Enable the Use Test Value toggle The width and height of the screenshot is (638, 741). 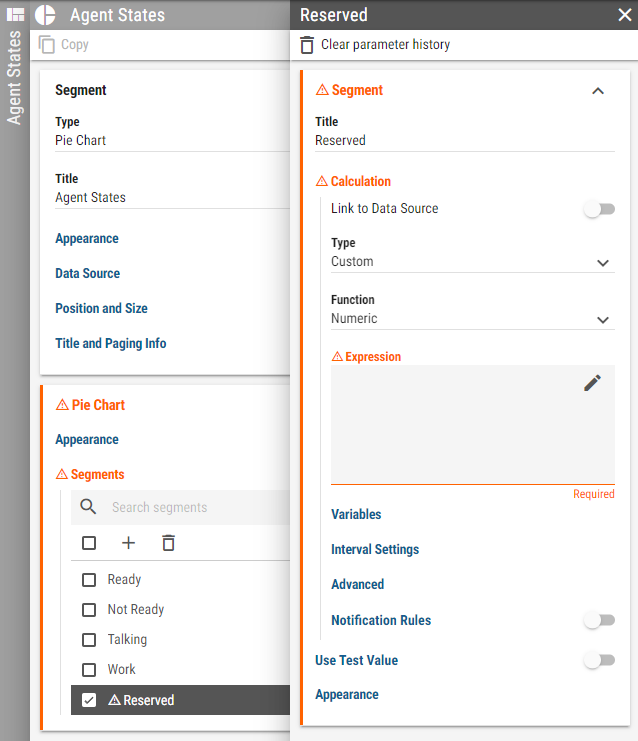click(599, 661)
